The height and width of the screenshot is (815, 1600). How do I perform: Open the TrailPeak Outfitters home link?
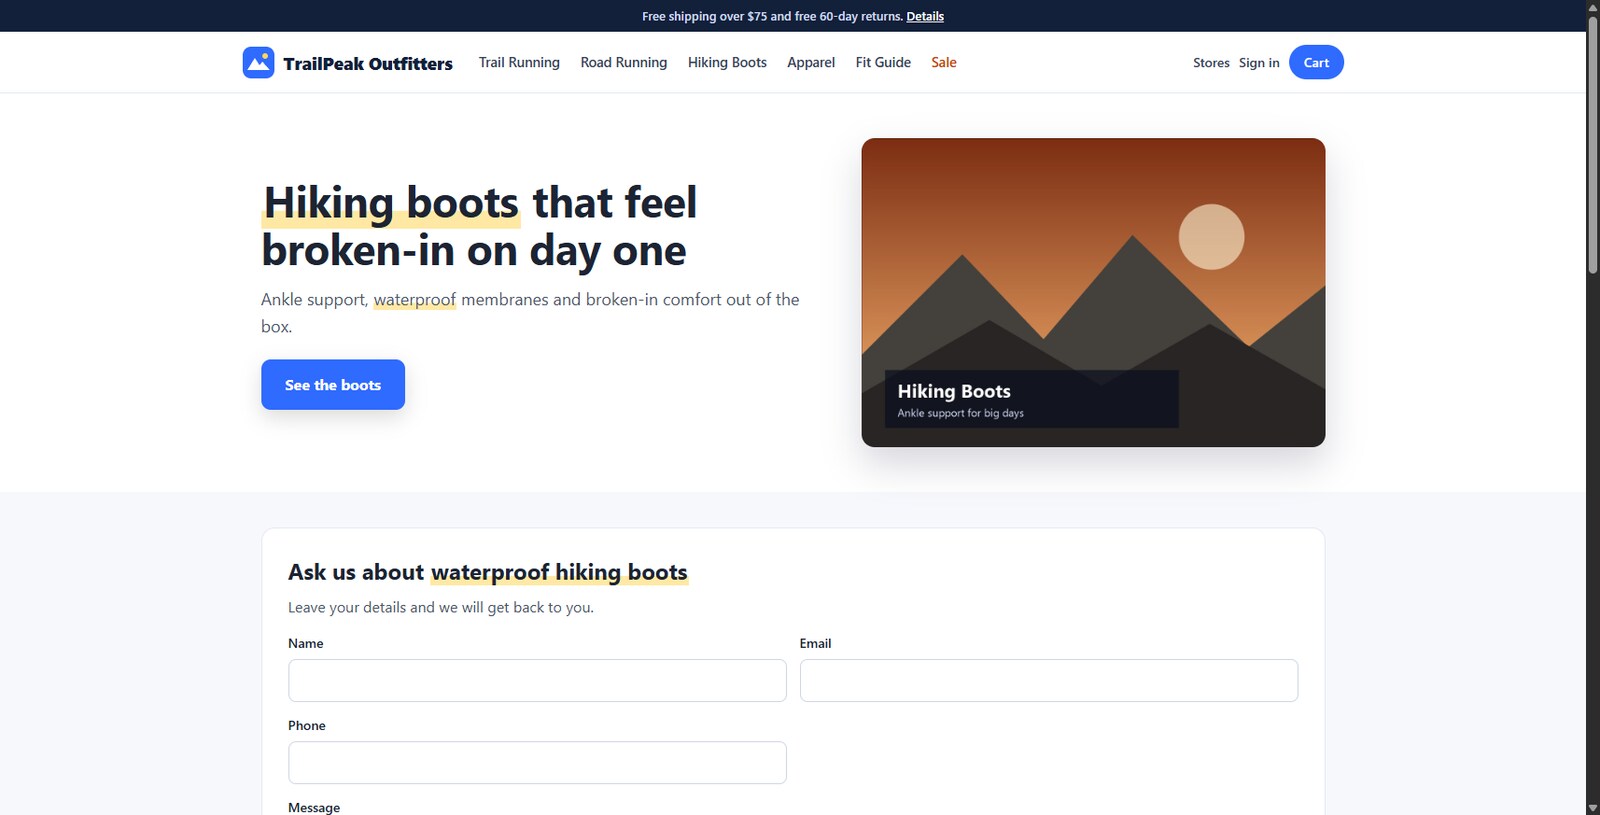pos(347,63)
